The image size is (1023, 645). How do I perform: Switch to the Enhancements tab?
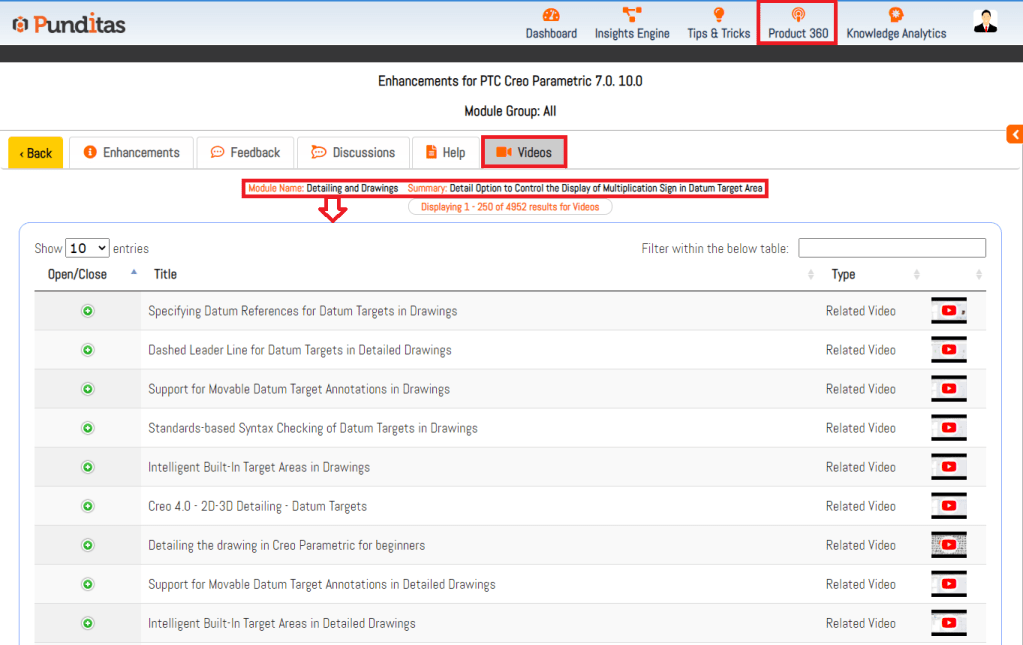coord(131,152)
